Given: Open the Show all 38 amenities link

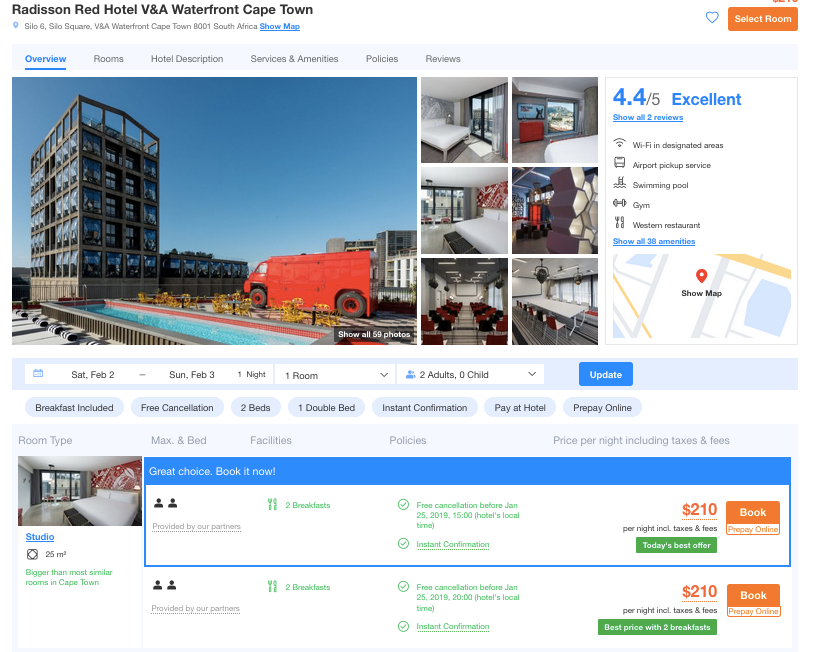Looking at the screenshot, I should click(x=653, y=242).
